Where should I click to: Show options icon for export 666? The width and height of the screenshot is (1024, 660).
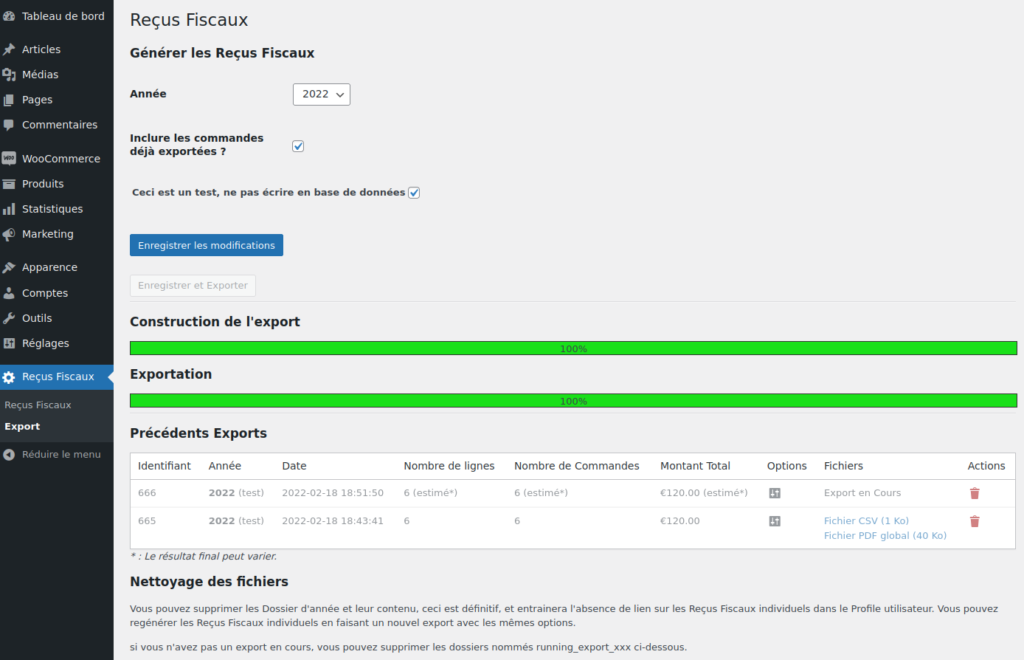click(x=774, y=493)
